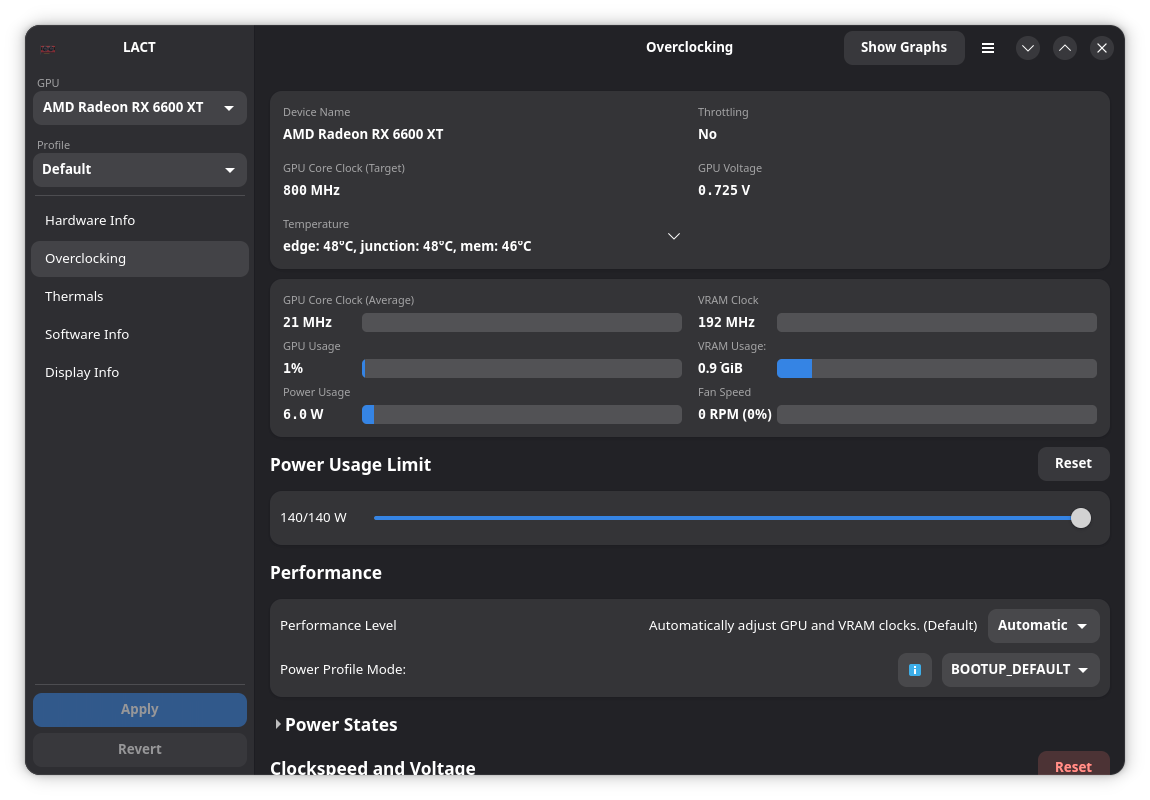Click the '0 RPM (0%)' fan speed value
The image size is (1150, 800).
pyautogui.click(x=734, y=414)
